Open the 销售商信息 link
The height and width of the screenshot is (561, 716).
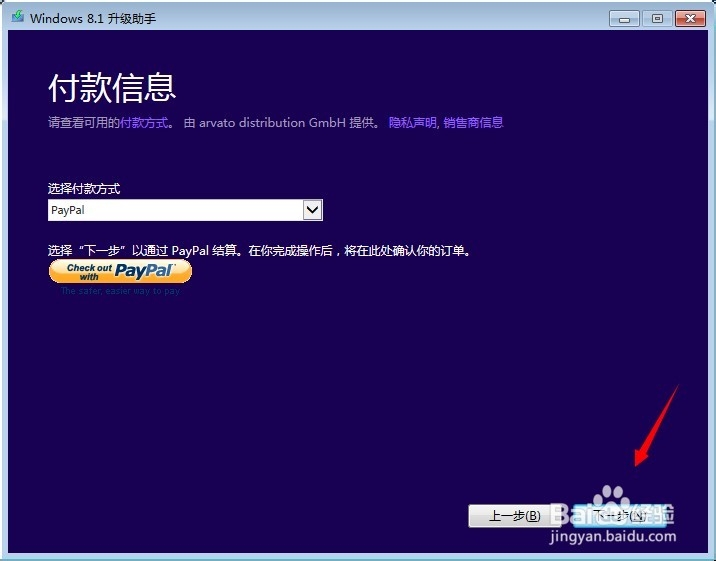pyautogui.click(x=473, y=122)
